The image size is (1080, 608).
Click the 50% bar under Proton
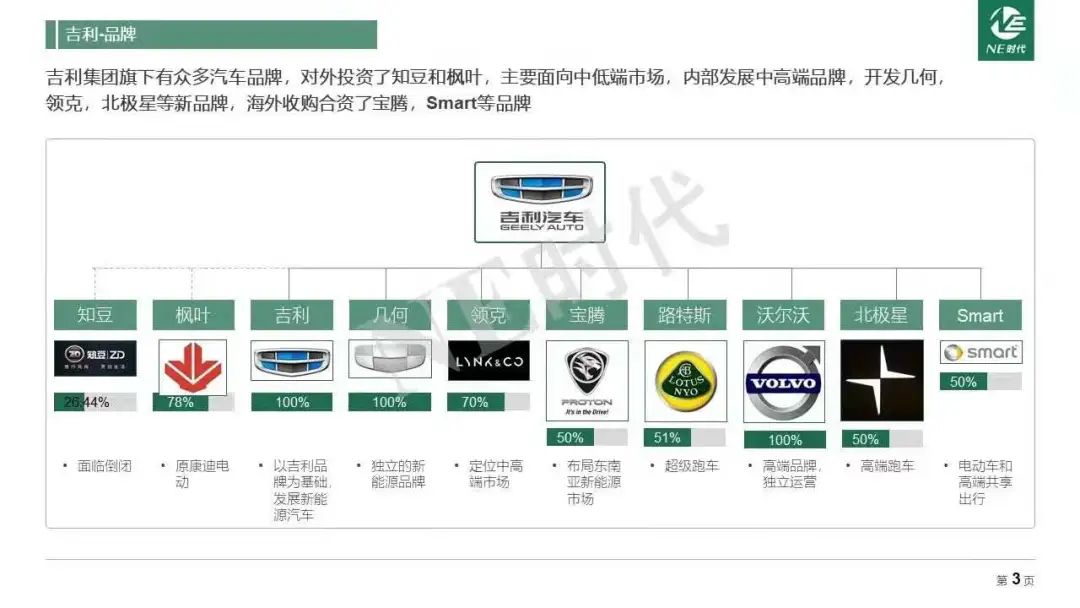(587, 437)
